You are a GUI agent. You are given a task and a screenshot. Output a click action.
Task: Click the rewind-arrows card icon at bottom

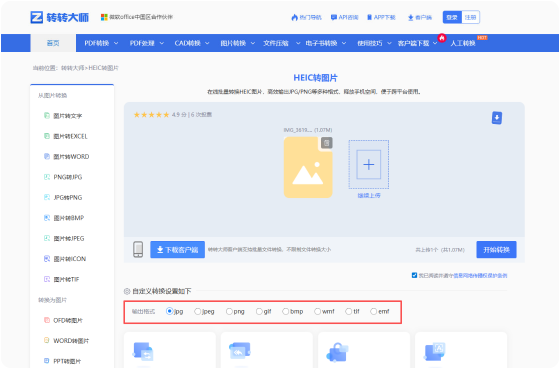(240, 351)
